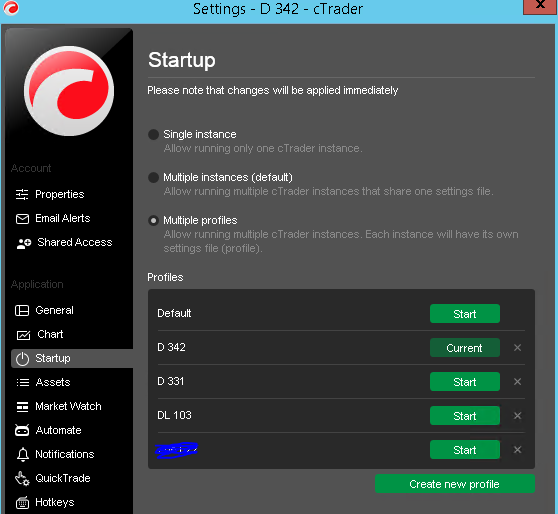Open the Email Alerts section

tap(63, 218)
